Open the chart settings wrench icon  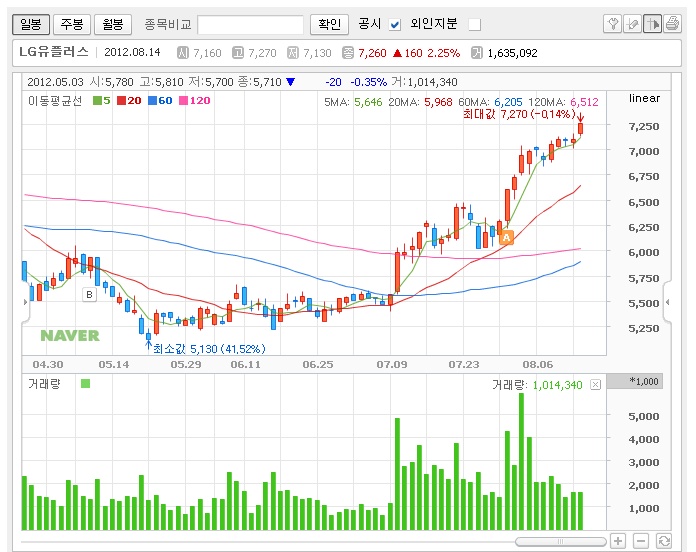(613, 24)
